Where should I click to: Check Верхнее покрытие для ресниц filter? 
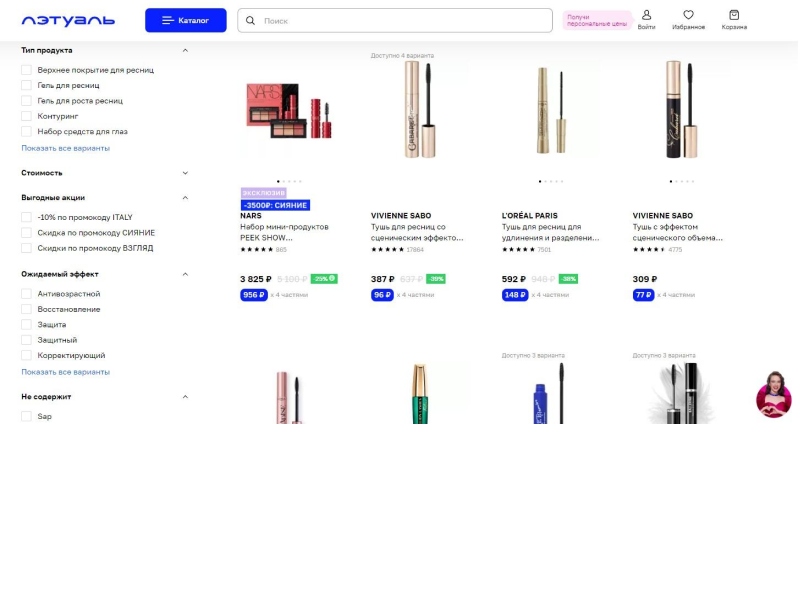[x=27, y=70]
